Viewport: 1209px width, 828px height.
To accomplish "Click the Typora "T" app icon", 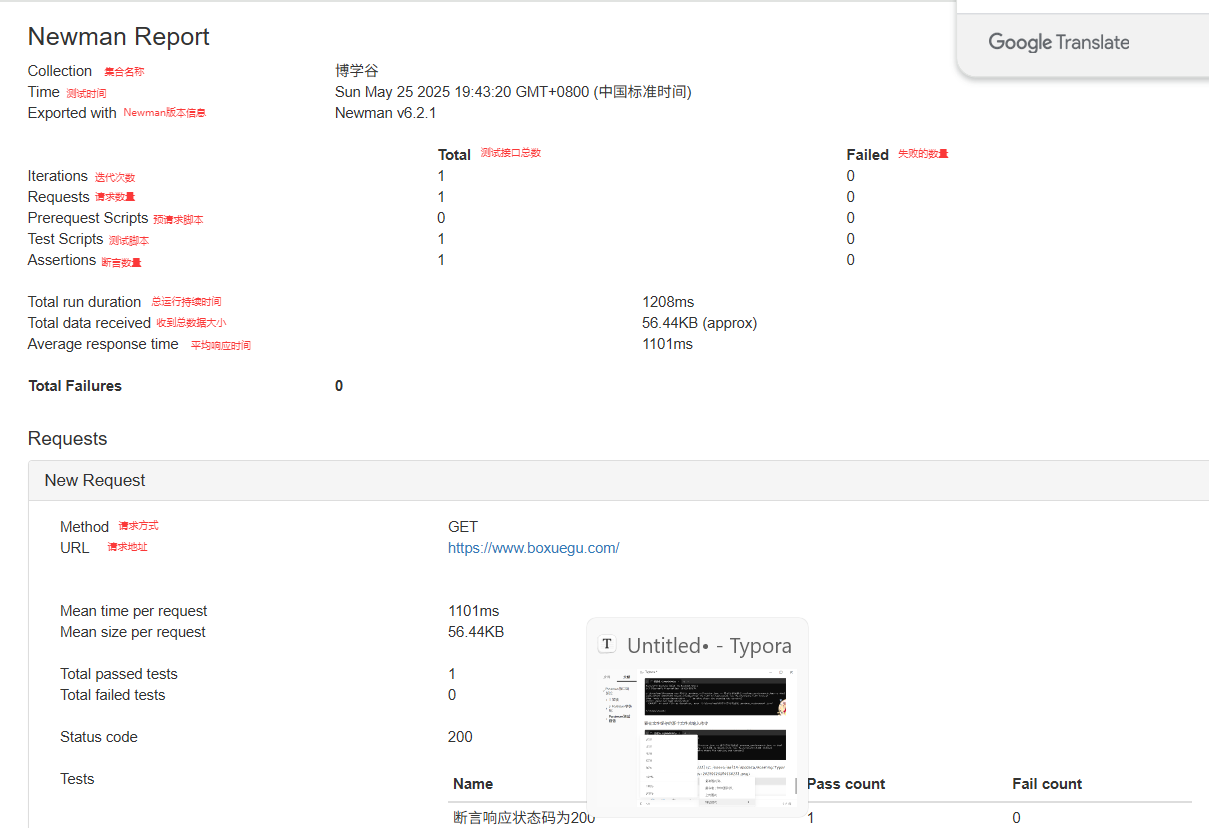I will [x=607, y=644].
